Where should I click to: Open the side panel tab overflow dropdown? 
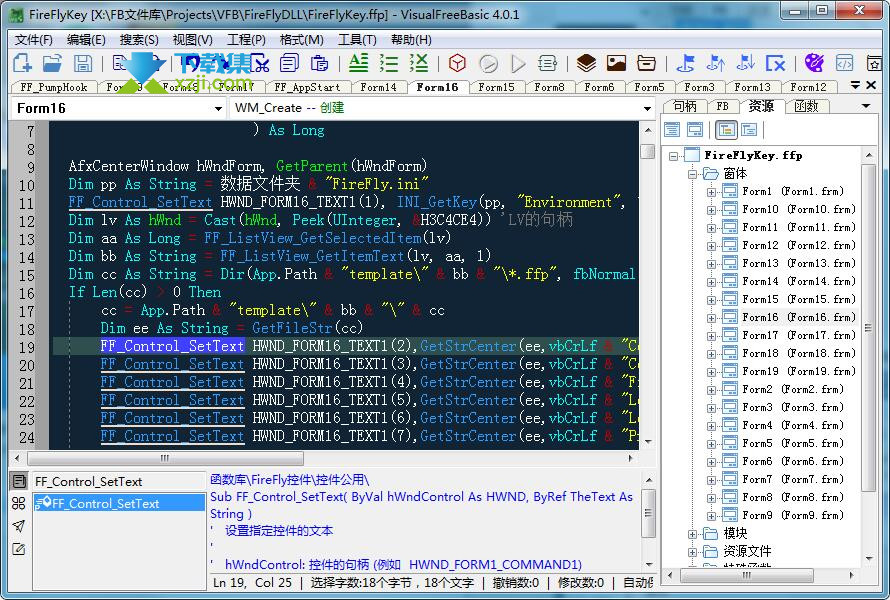pos(866,106)
